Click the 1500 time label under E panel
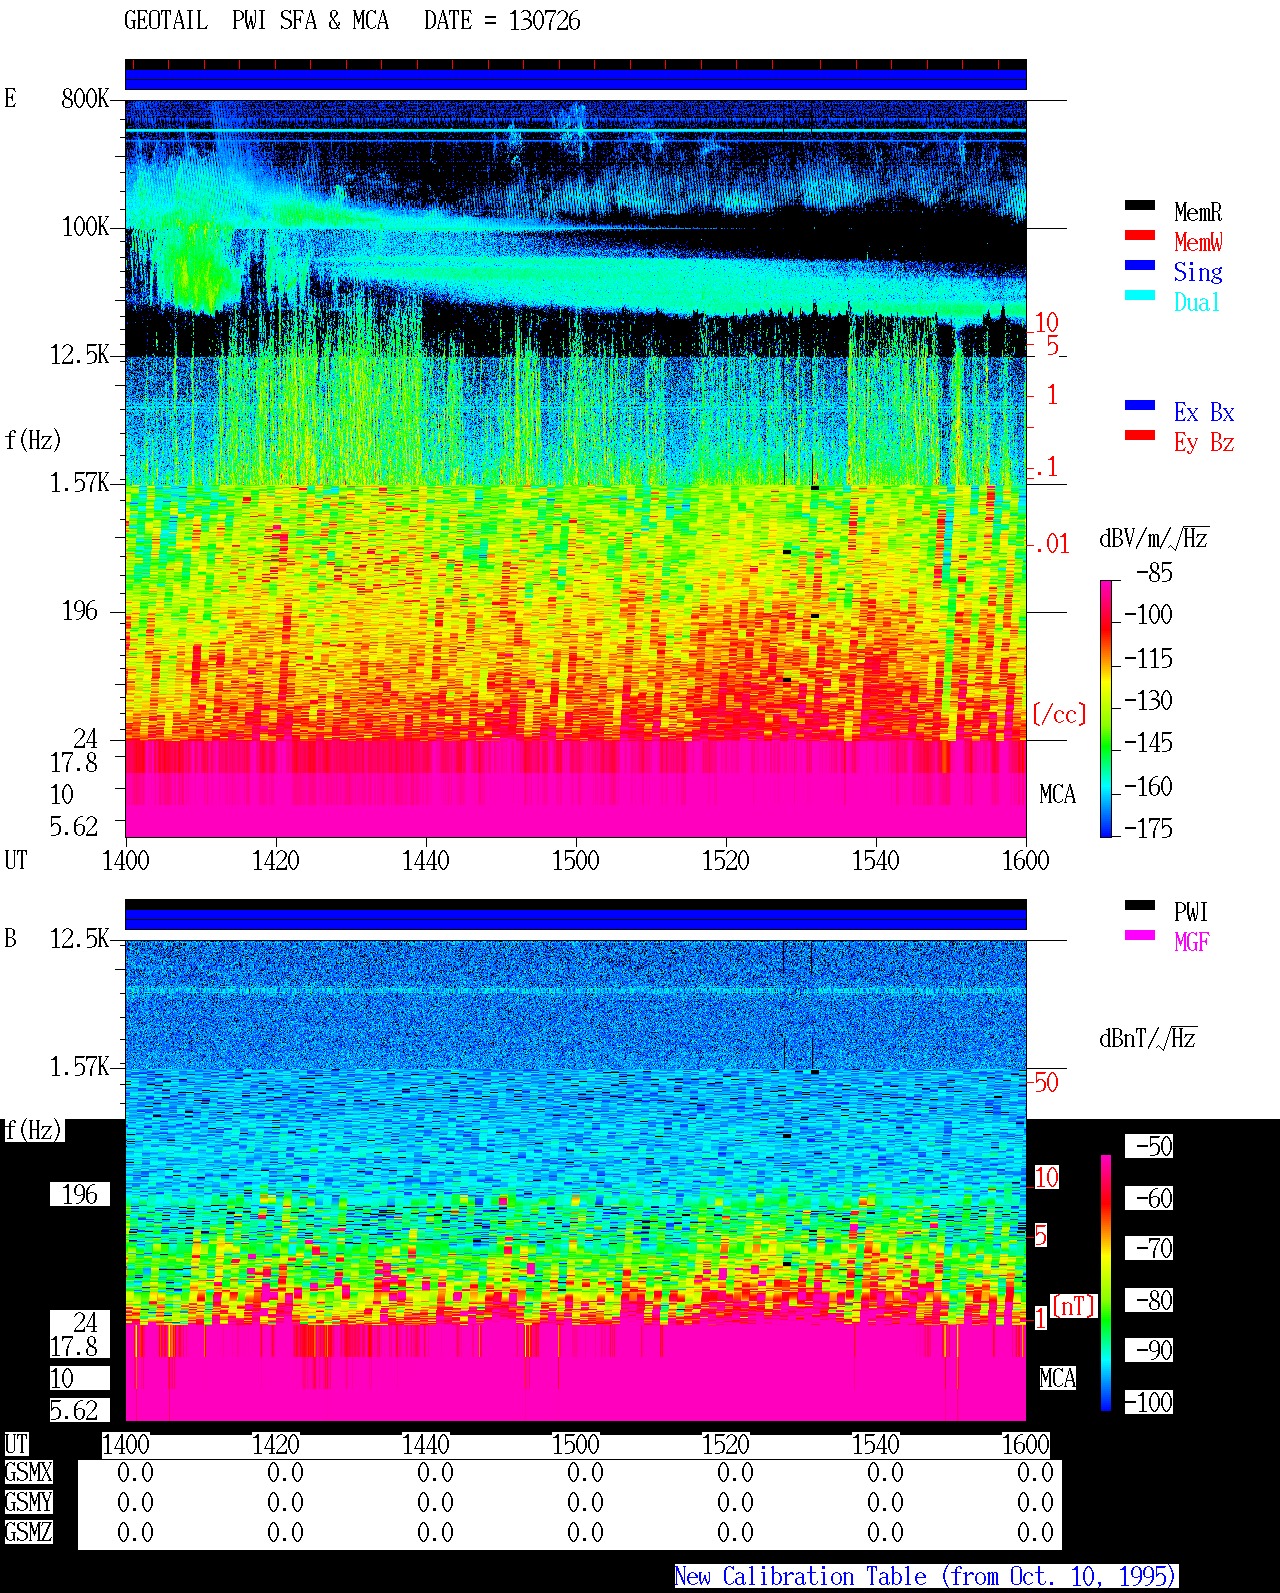1280x1593 pixels. (x=575, y=861)
